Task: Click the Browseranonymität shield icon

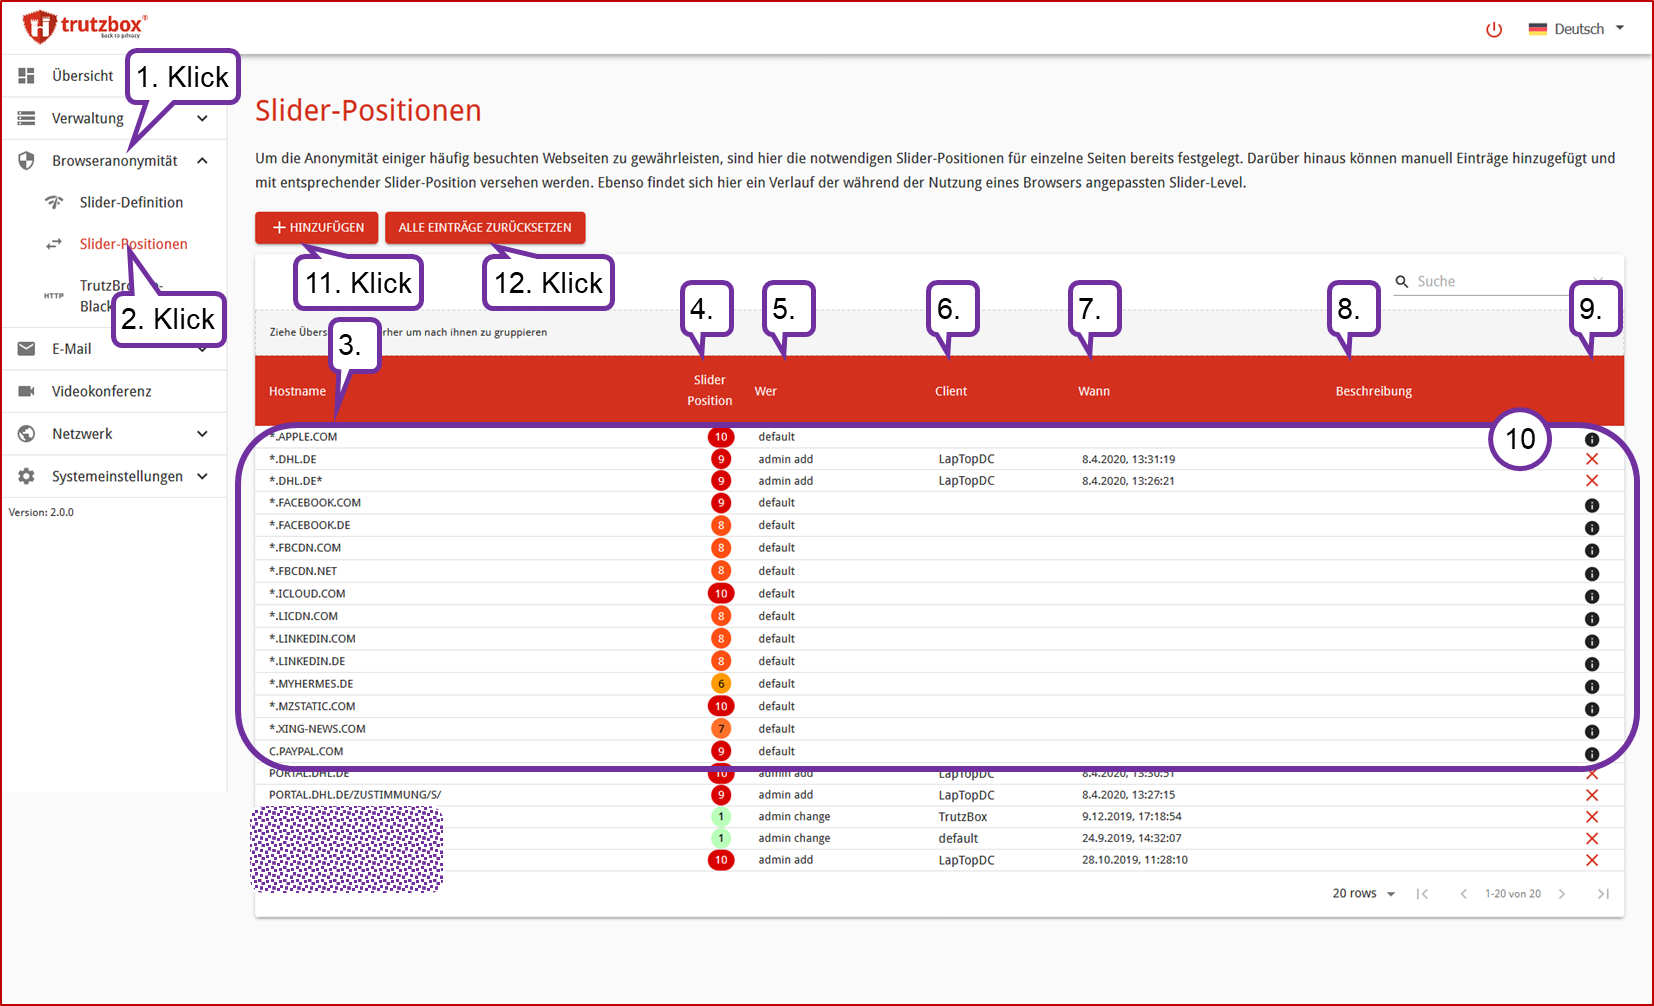Action: 27,161
